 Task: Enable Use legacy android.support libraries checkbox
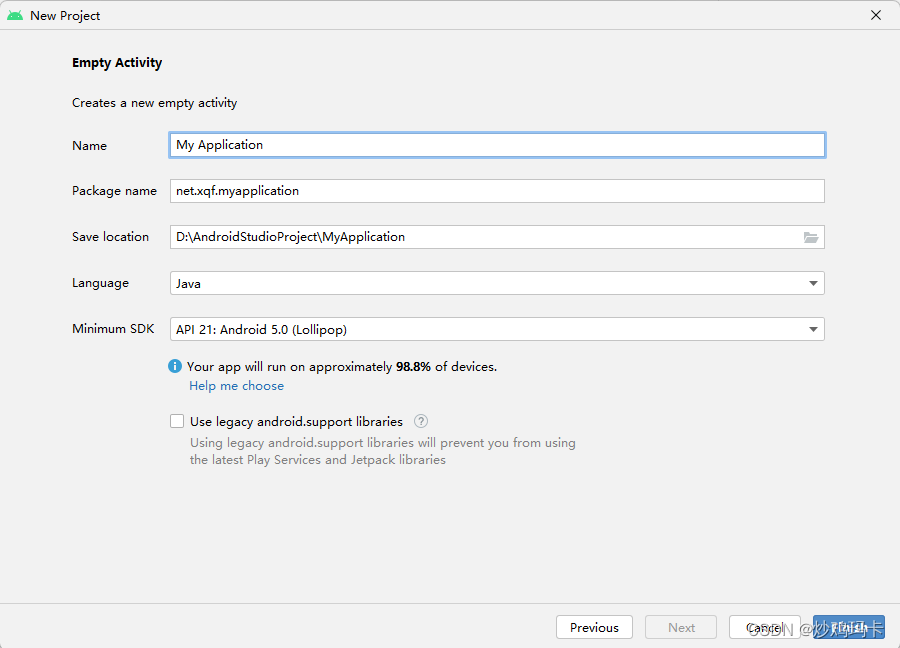pyautogui.click(x=177, y=421)
